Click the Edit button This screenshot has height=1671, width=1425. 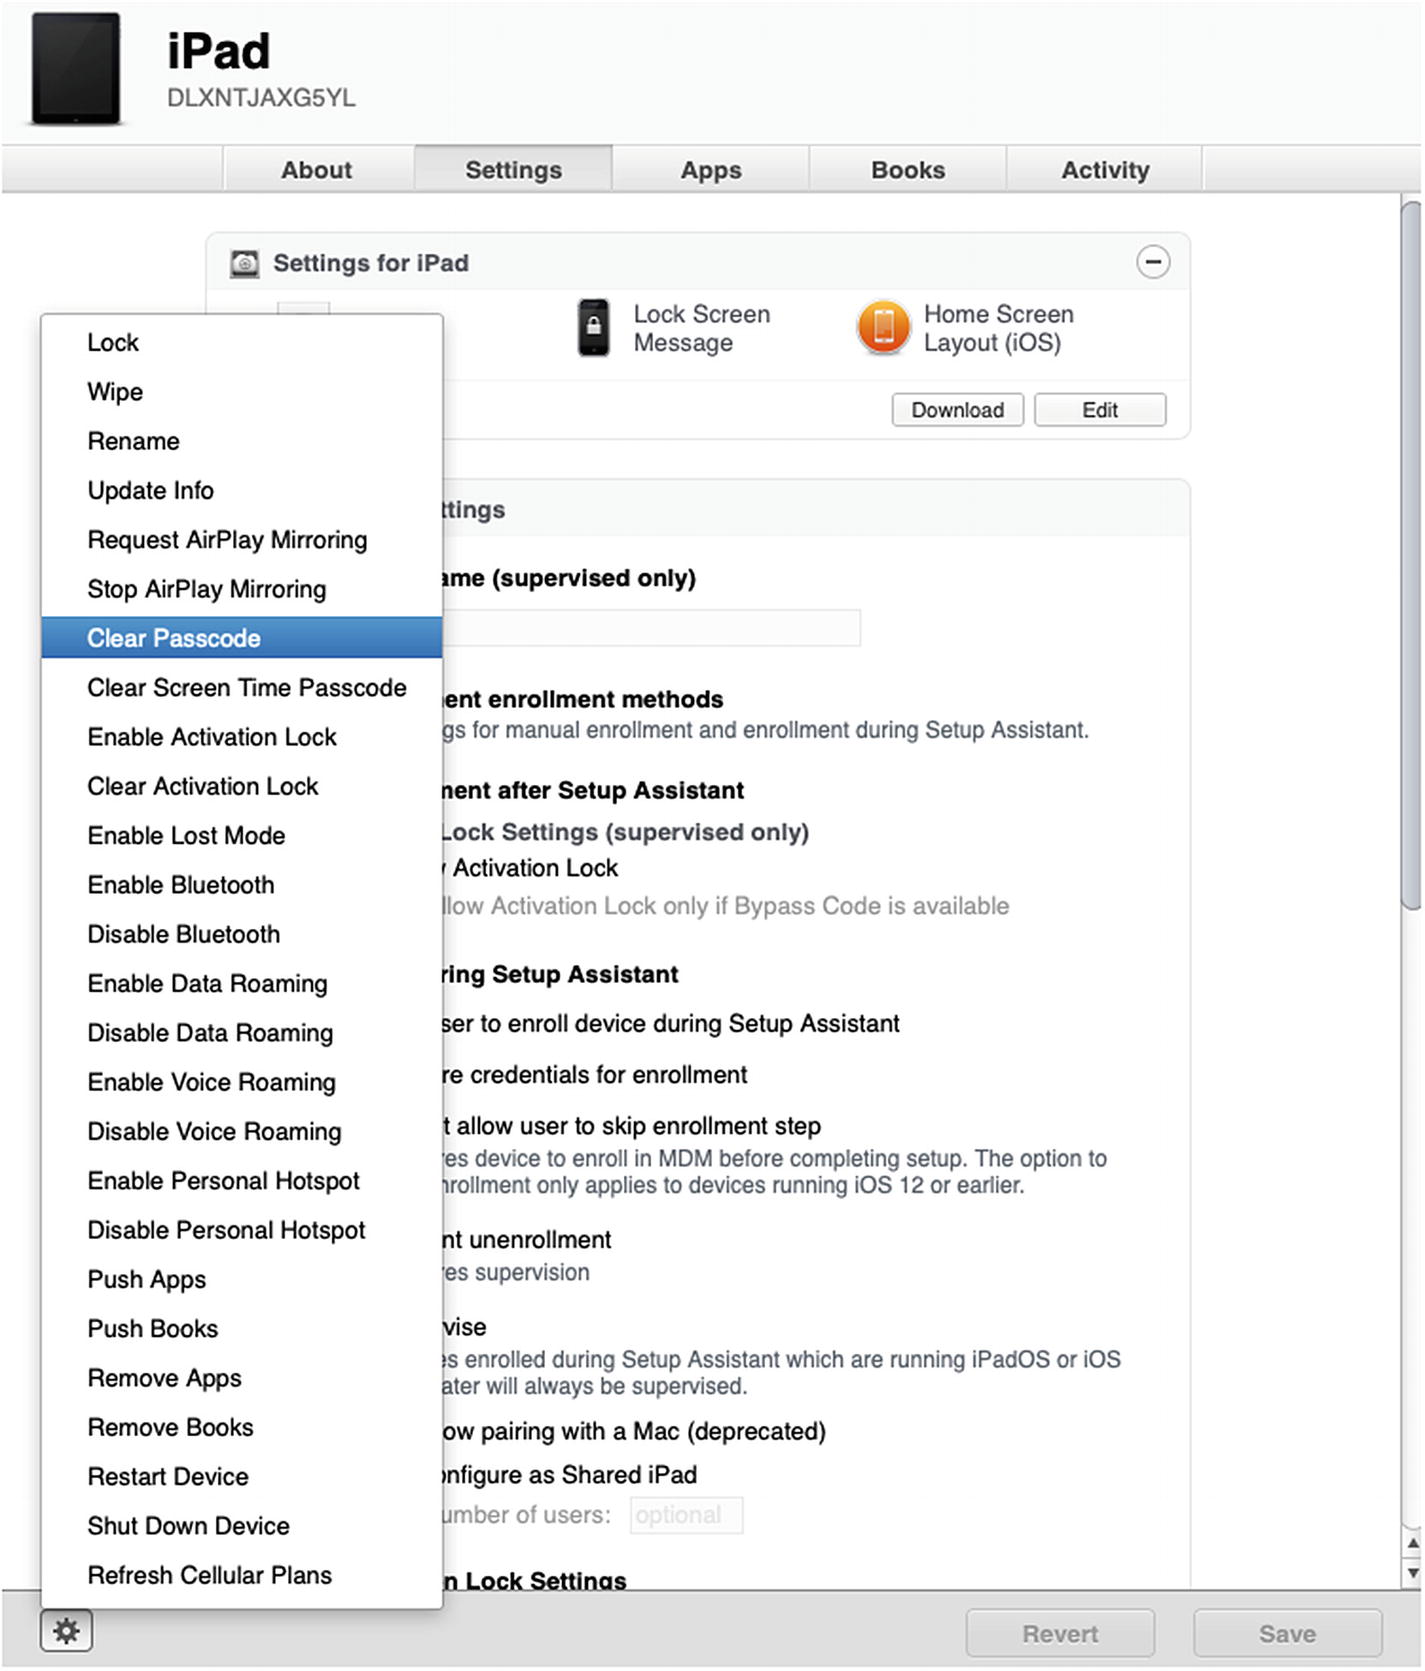pyautogui.click(x=1100, y=410)
